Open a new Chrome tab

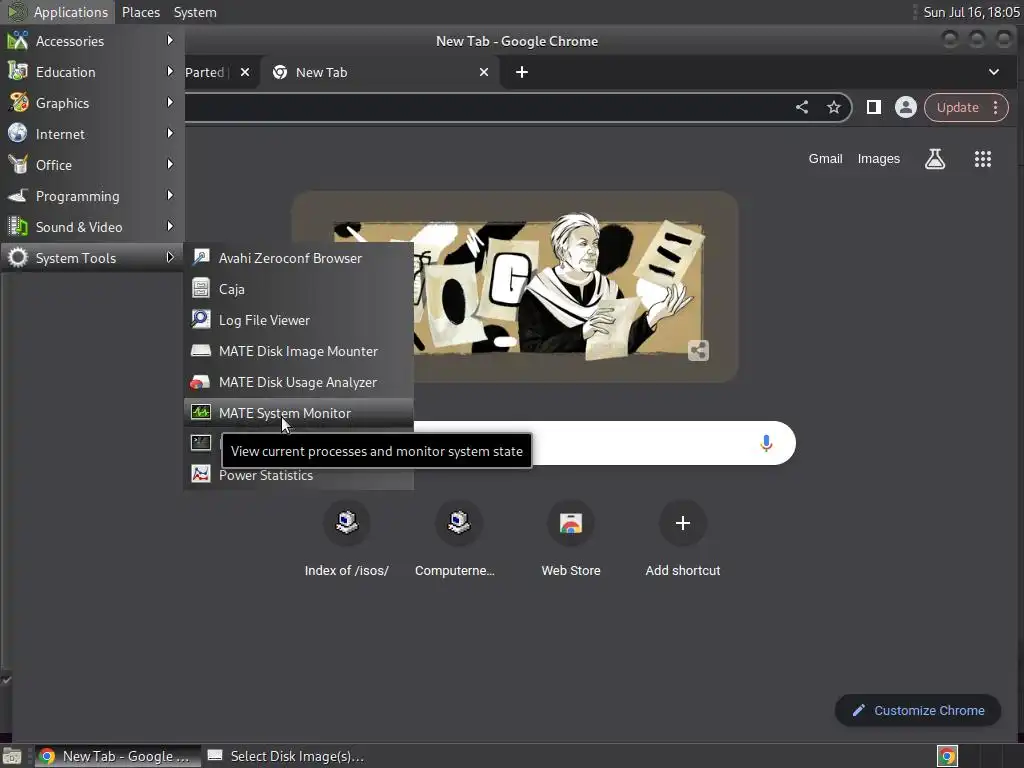click(x=522, y=72)
